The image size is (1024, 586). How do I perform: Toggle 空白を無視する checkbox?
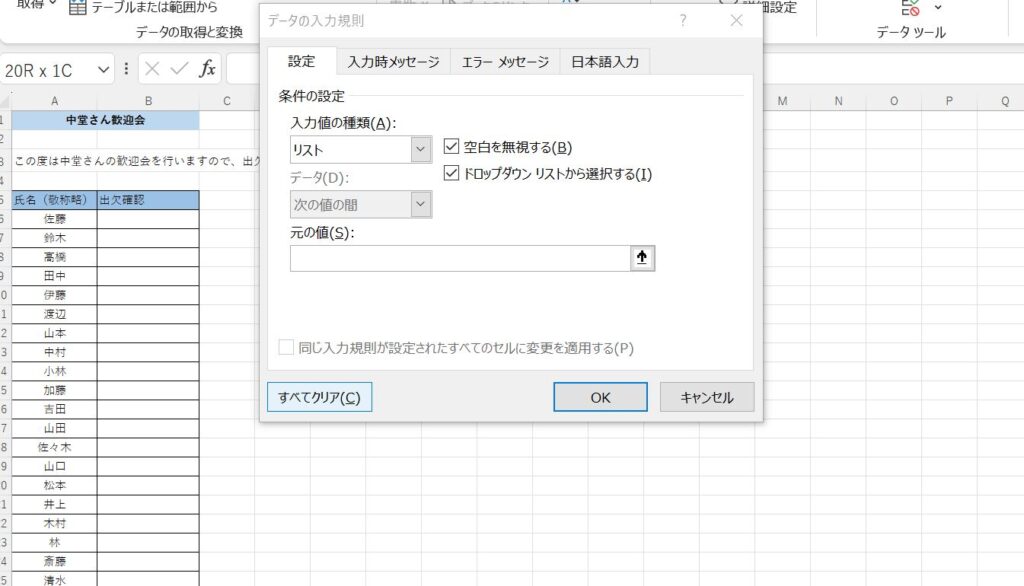point(451,148)
